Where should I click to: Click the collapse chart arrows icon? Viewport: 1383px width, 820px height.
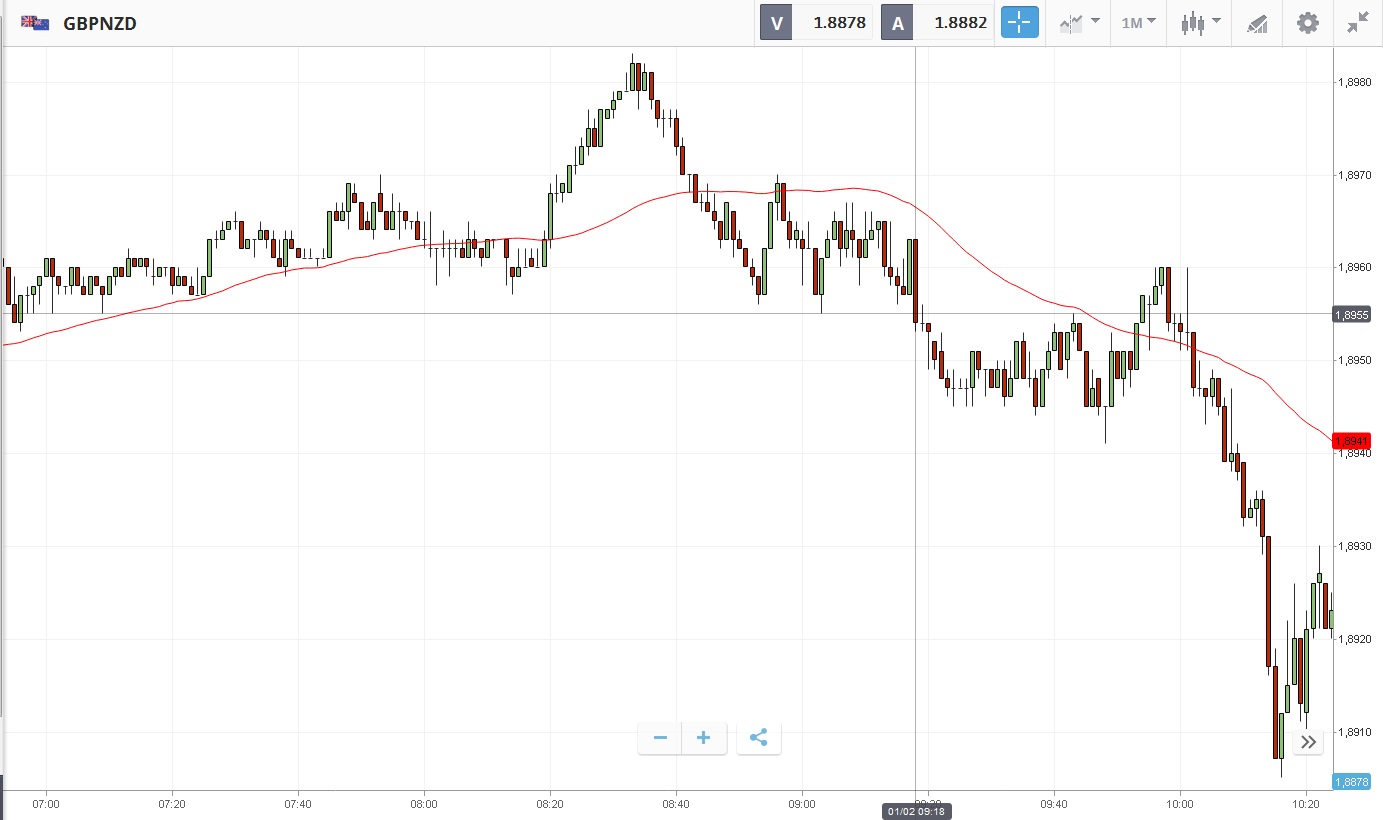tap(1357, 23)
